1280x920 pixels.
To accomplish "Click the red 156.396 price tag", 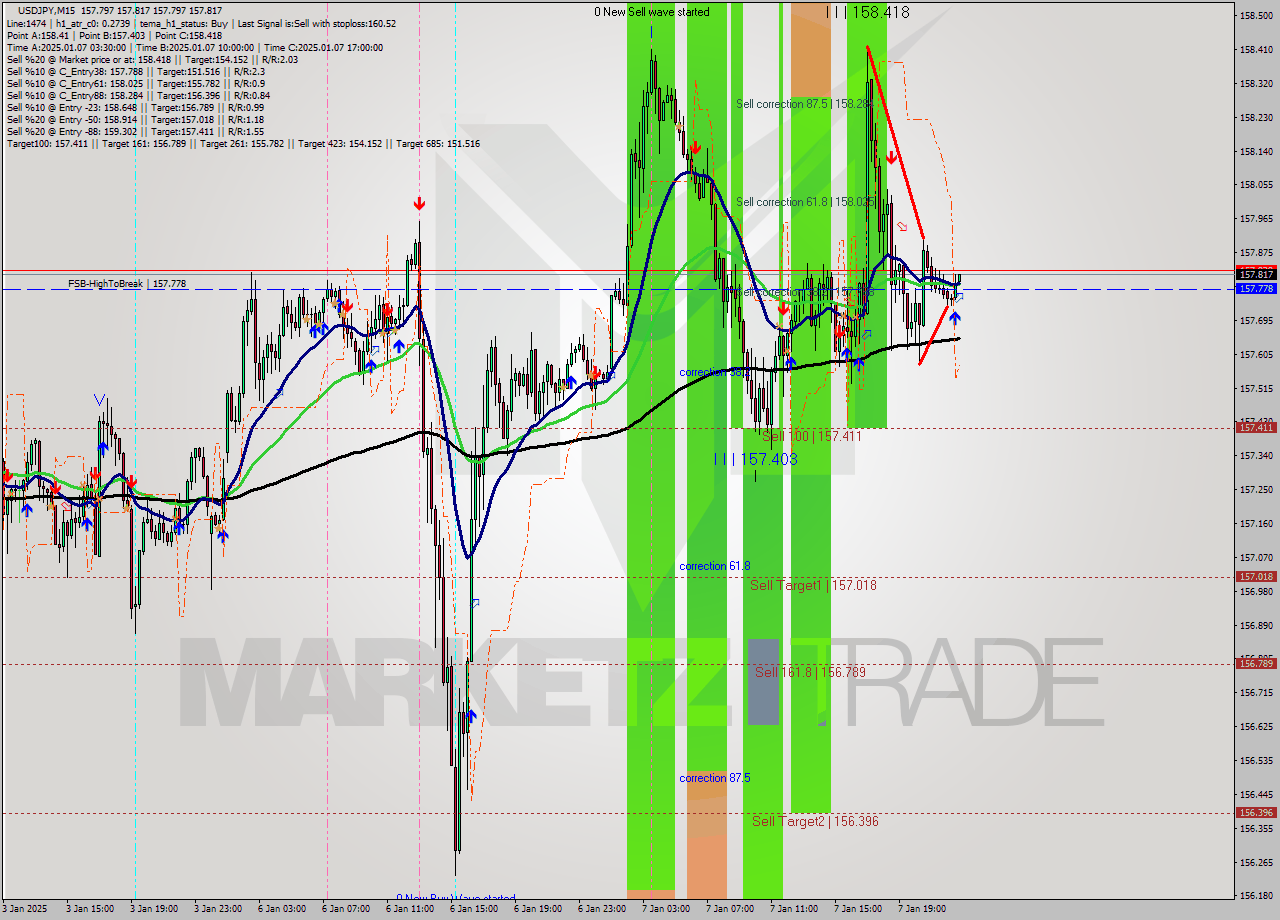I will coord(1256,812).
